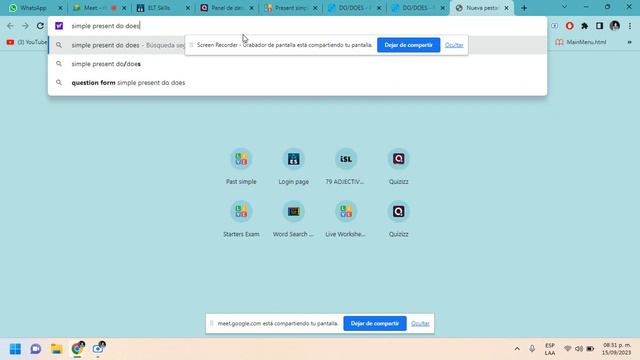640x360 pixels.
Task: Open the clock and date panel
Action: pyautogui.click(x=617, y=349)
